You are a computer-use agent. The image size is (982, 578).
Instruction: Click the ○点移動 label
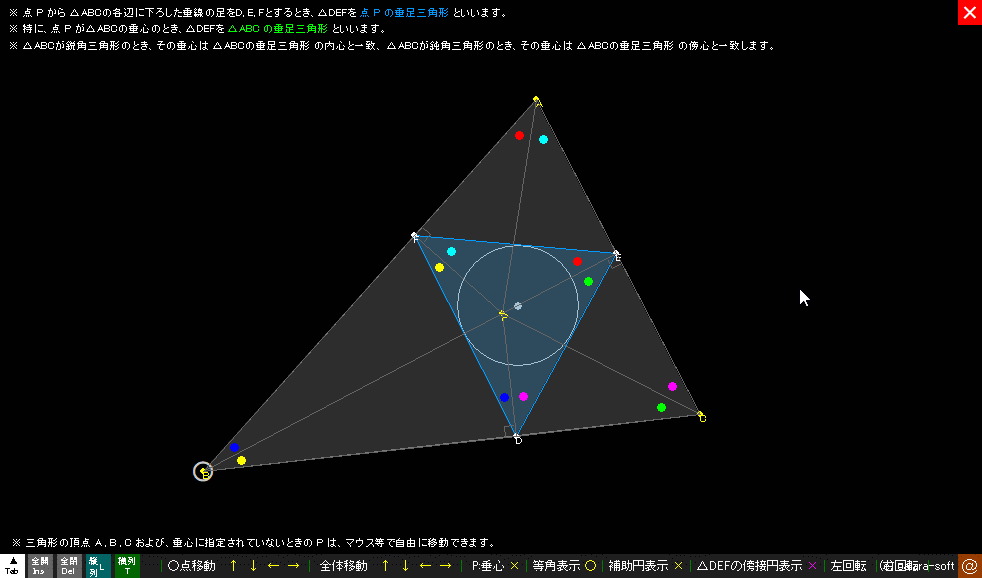191,566
